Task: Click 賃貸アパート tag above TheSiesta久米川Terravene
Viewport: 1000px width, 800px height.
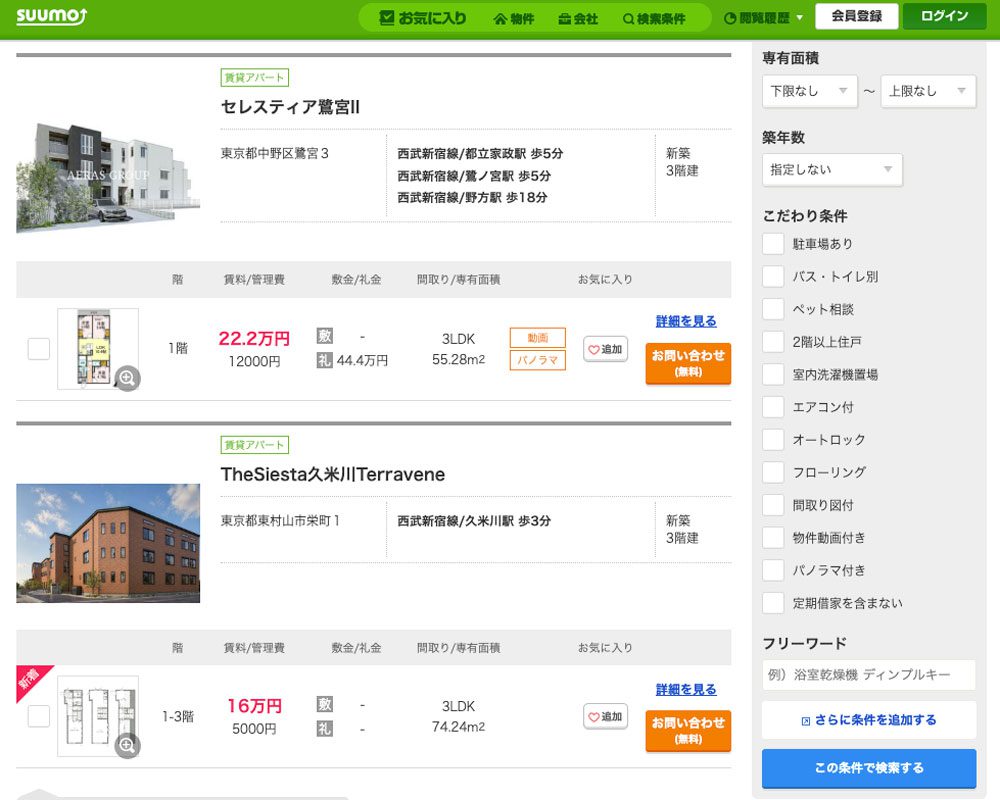Action: coord(254,445)
